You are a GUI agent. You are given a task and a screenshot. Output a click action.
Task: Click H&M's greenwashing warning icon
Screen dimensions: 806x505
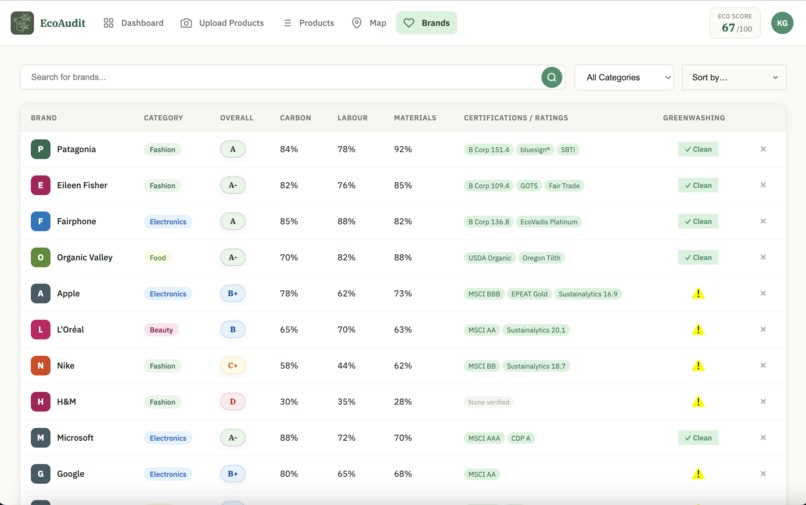(x=698, y=402)
